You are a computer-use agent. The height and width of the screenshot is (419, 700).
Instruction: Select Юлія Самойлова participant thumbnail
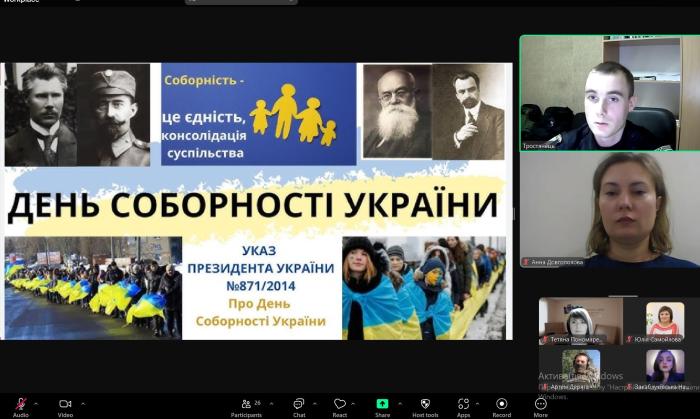click(665, 321)
